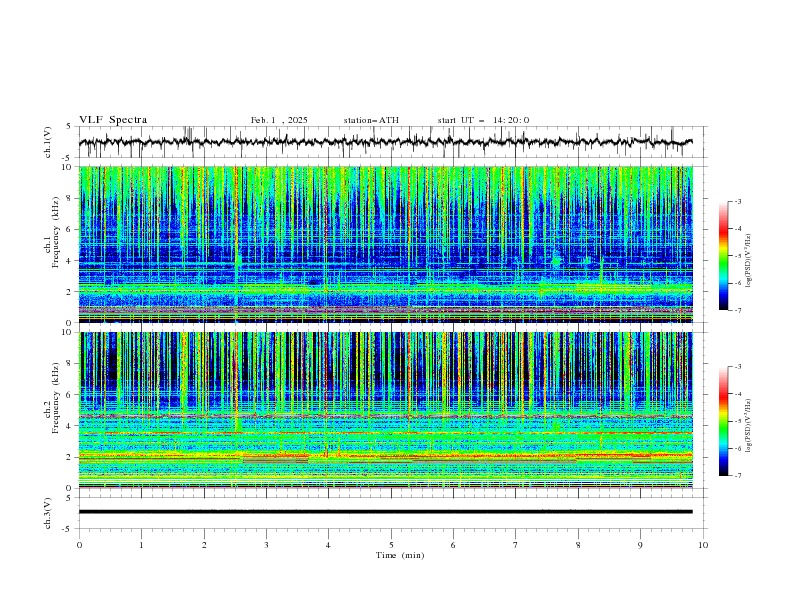
Task: Click the 'start UT = 14:20:0' text
Action: (483, 120)
